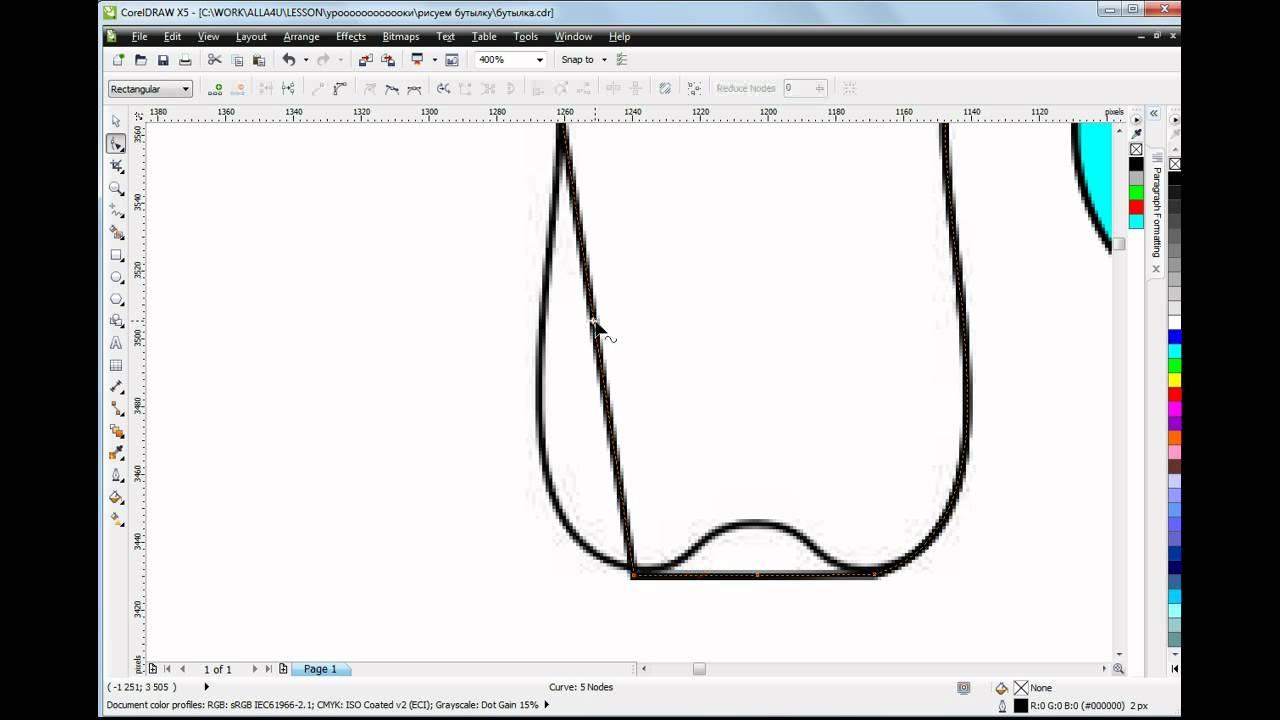Select the Color Eyedropper tool in the toolbox
The image size is (1280, 720).
(x=116, y=453)
